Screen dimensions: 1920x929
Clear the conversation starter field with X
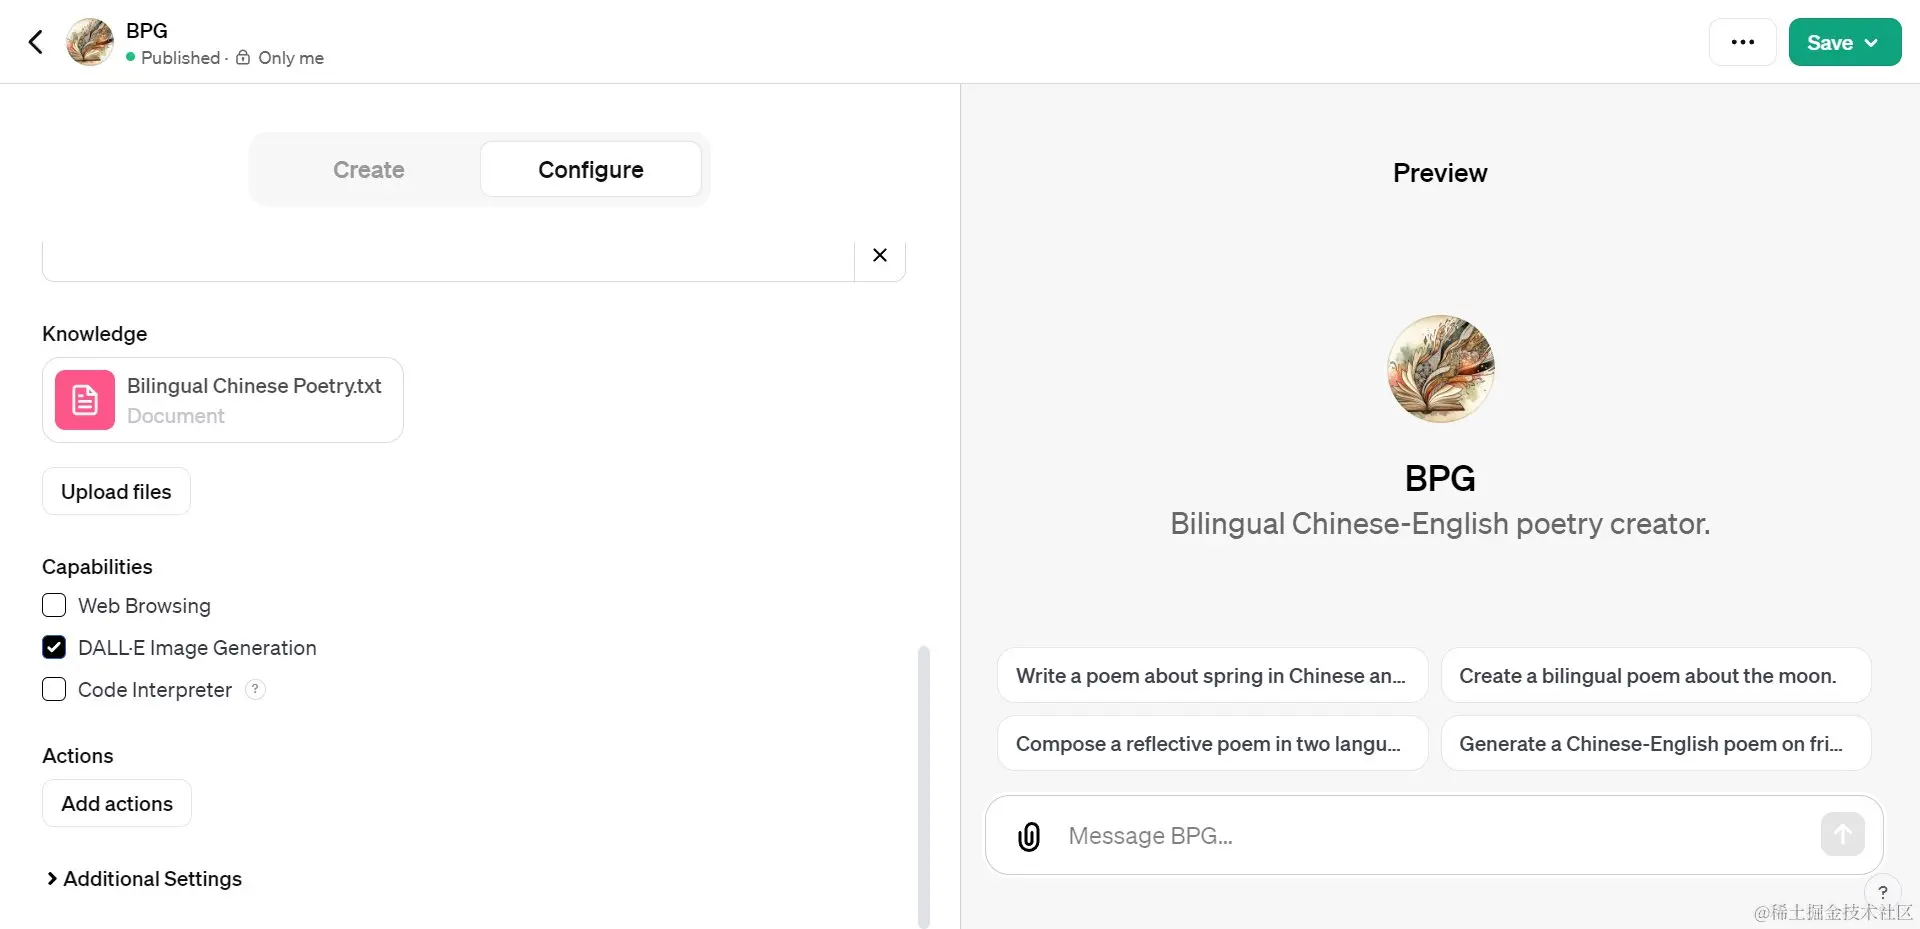pos(879,255)
